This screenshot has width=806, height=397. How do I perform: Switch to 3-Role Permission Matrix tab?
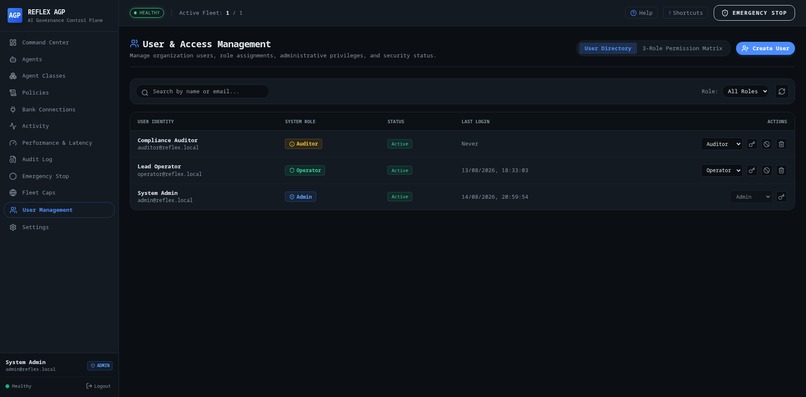pos(682,48)
